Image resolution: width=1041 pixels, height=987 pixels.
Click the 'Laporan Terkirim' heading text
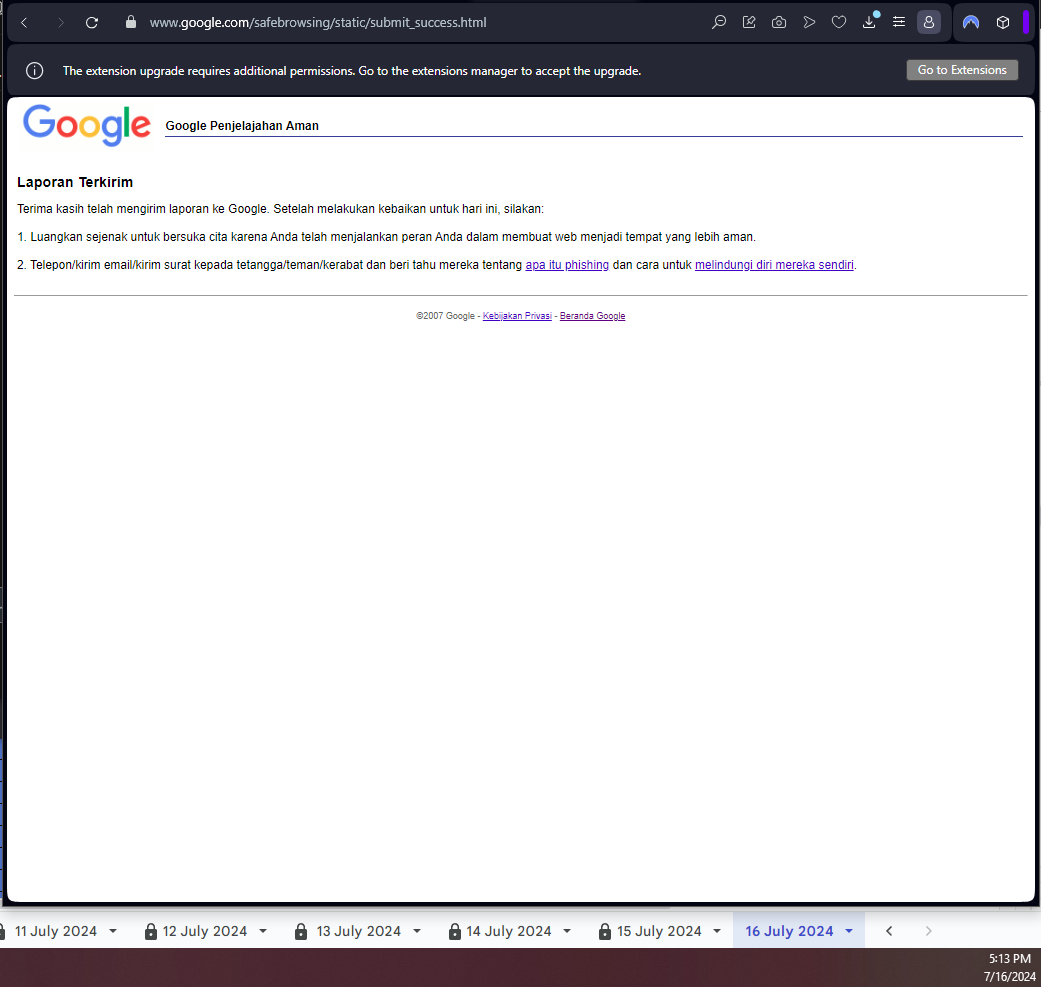tap(75, 182)
